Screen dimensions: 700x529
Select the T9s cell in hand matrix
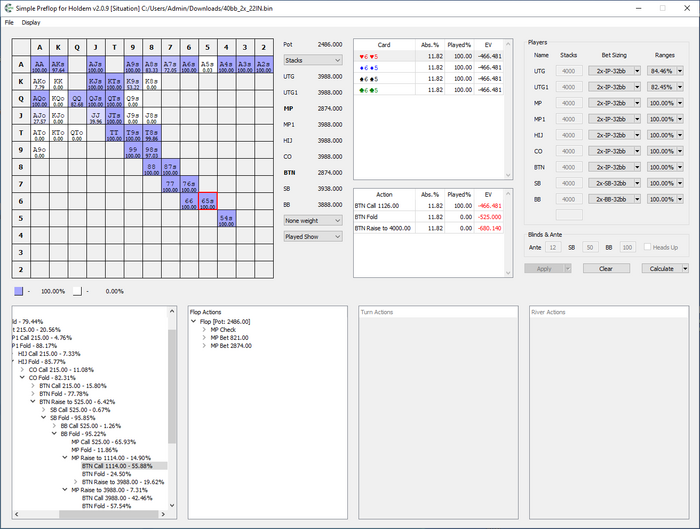click(133, 133)
